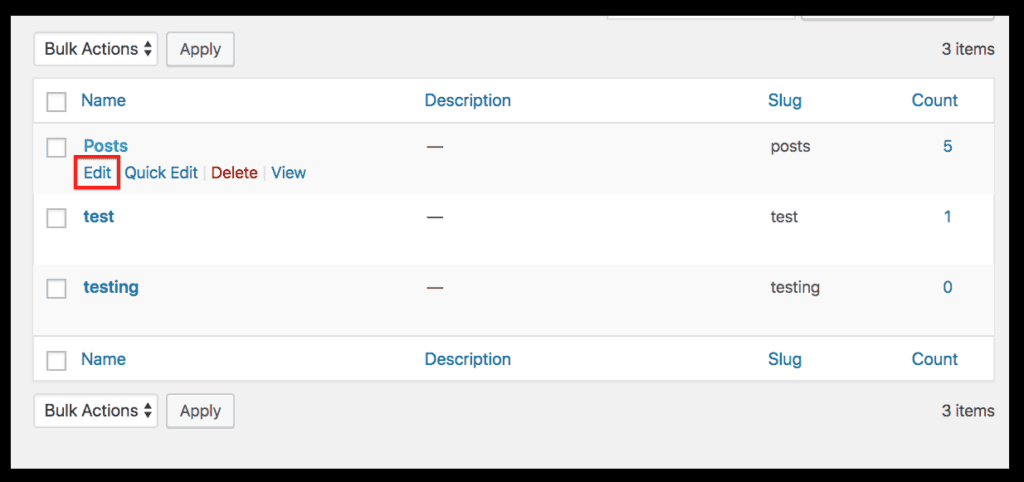
Task: Open the bottom Bulk Actions dropdown
Action: point(96,411)
